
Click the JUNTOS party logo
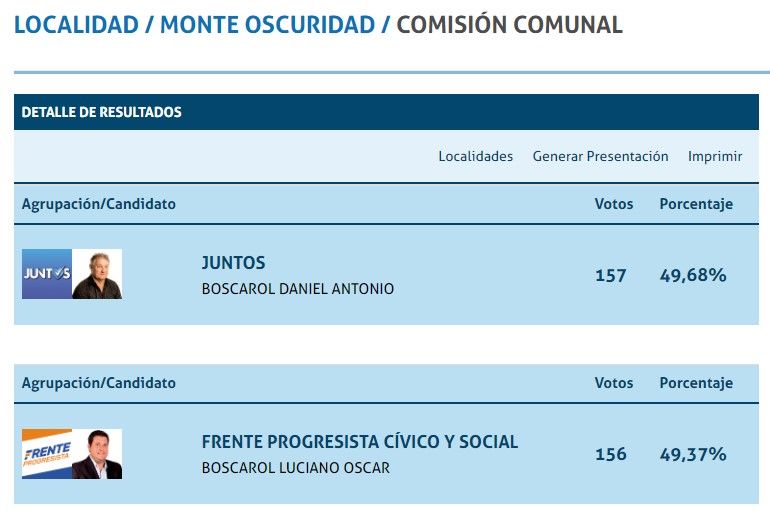[x=47, y=274]
